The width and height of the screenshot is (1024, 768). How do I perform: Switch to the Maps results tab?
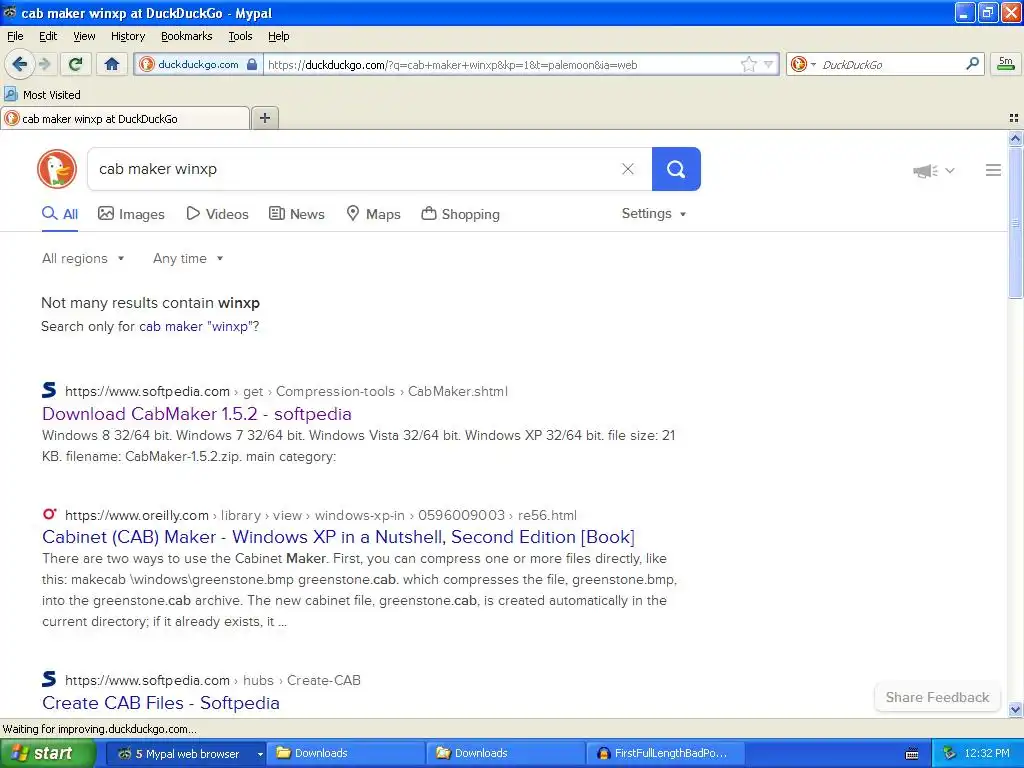pos(374,214)
